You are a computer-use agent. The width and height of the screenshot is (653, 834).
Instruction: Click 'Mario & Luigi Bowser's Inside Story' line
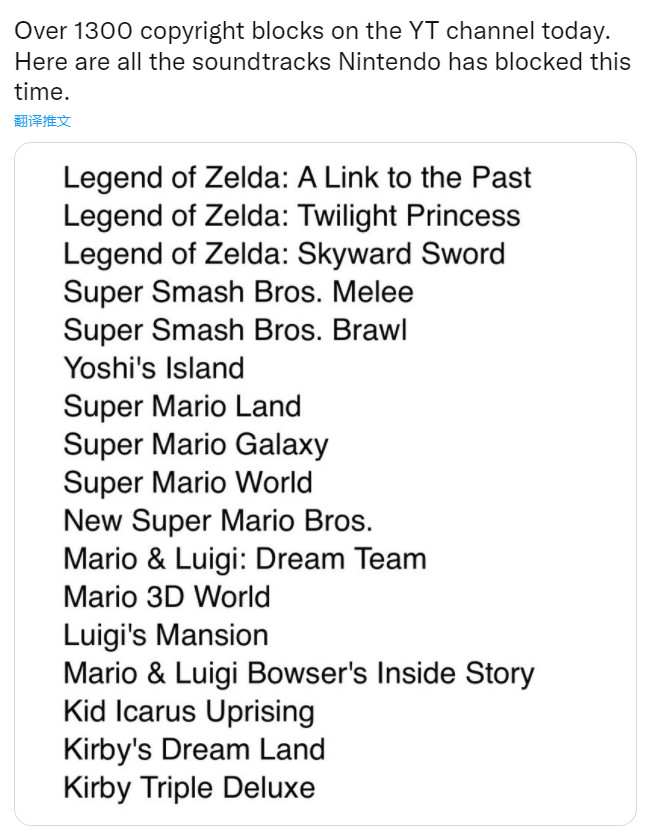click(x=298, y=673)
